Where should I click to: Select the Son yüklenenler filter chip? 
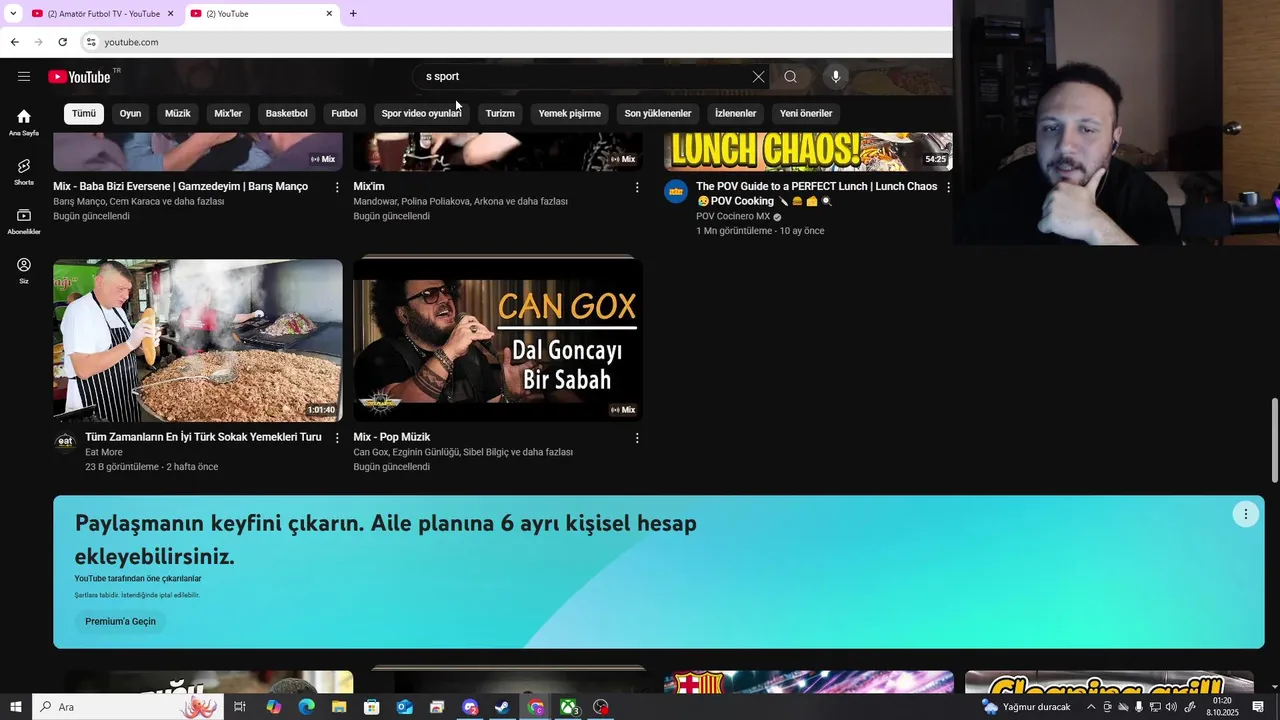(657, 113)
